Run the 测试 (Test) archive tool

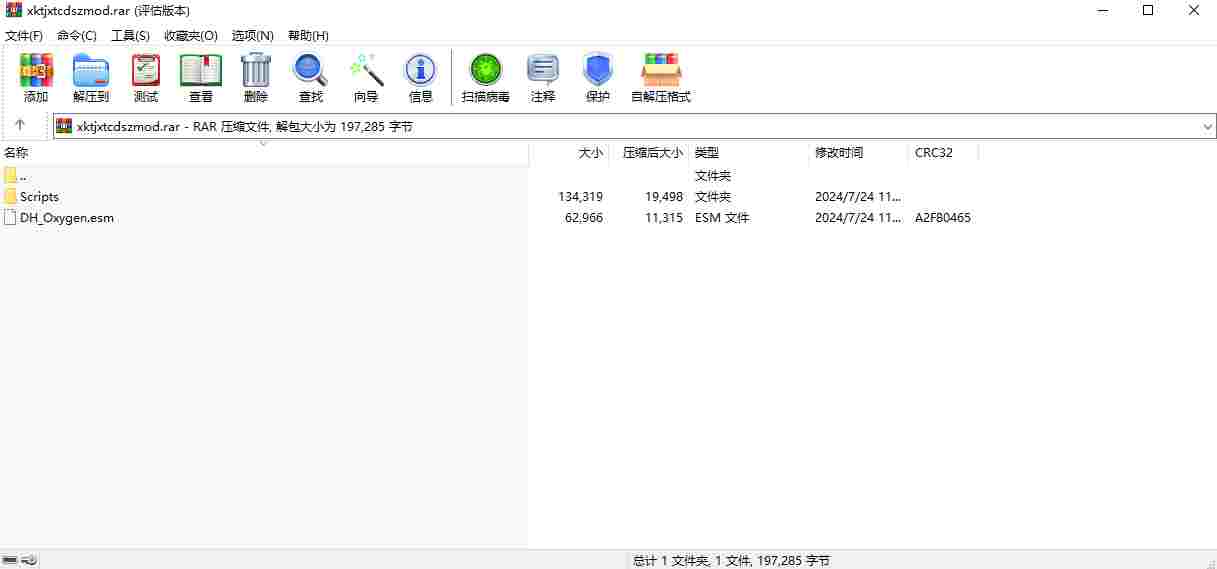pos(146,78)
